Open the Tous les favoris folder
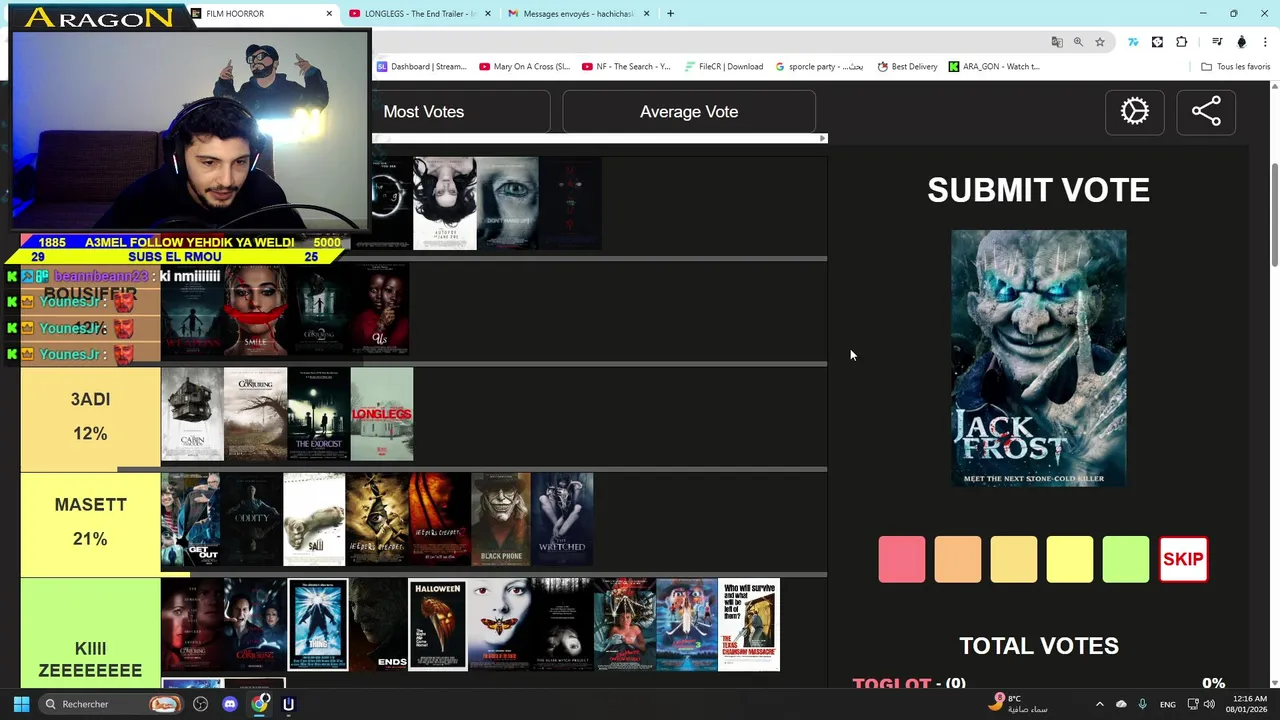 pyautogui.click(x=1235, y=67)
